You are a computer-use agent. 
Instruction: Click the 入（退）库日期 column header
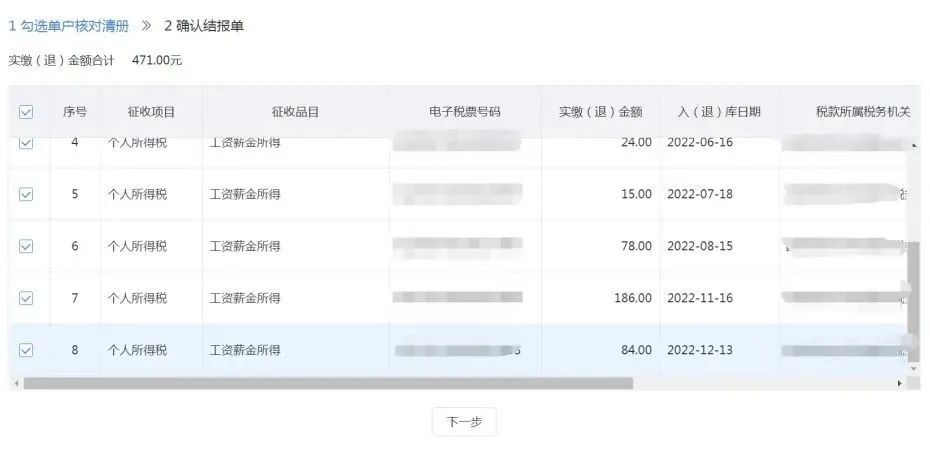tap(719, 112)
